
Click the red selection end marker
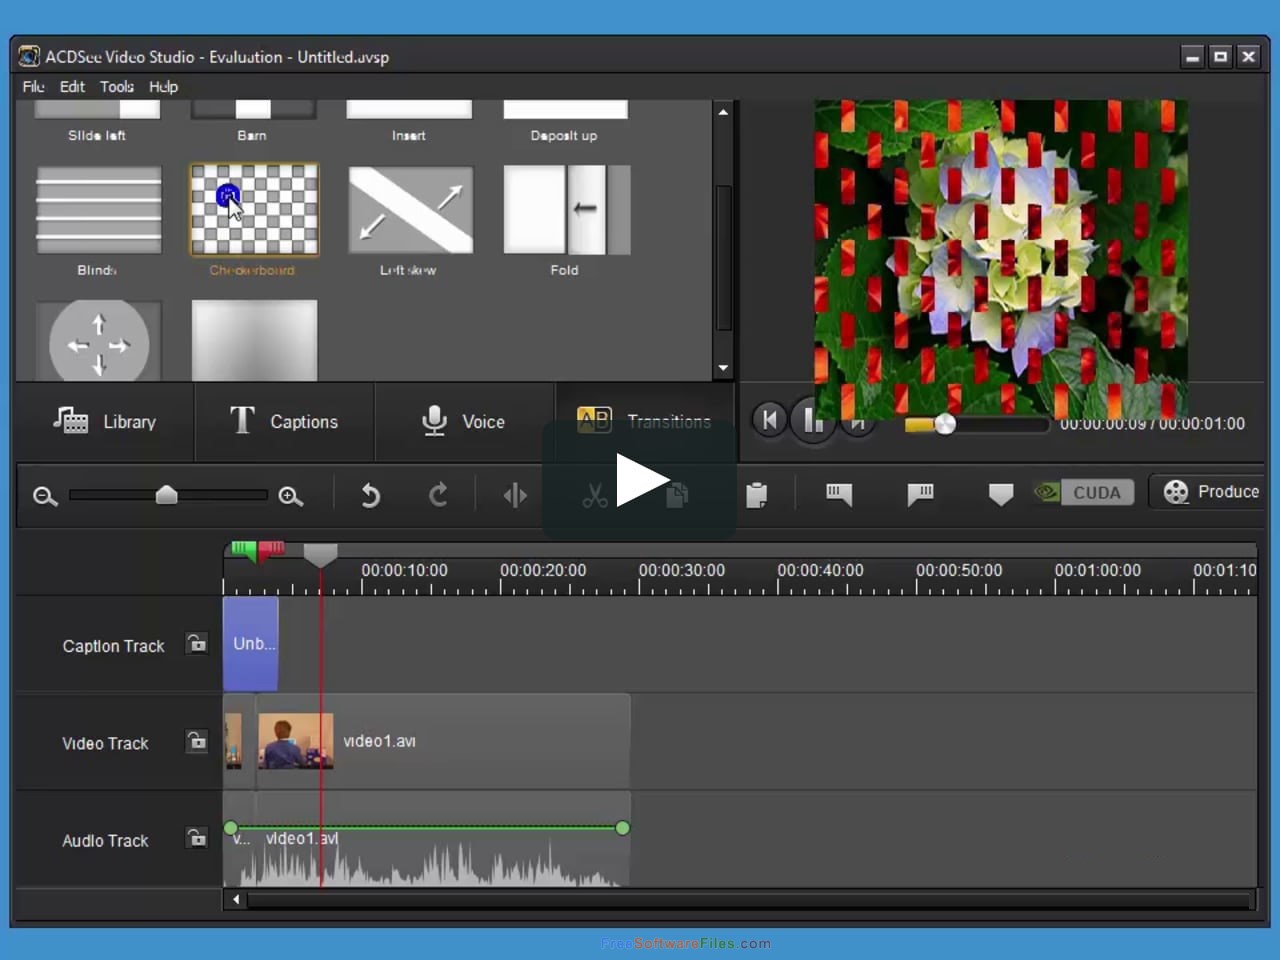[271, 549]
